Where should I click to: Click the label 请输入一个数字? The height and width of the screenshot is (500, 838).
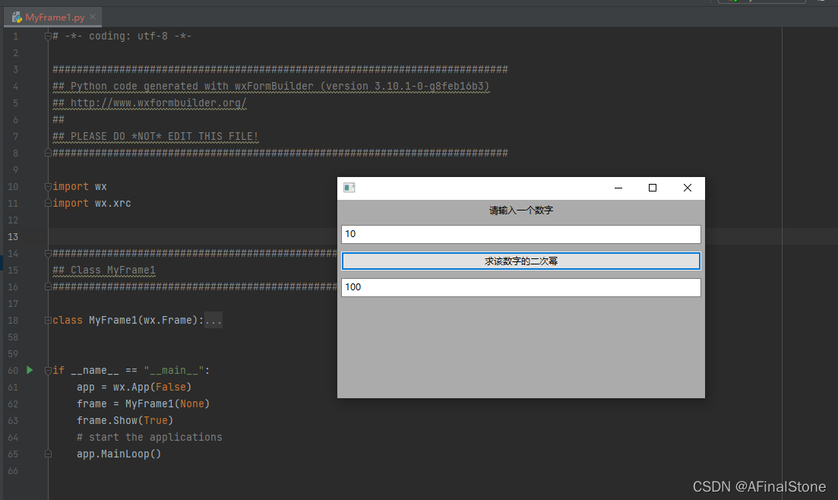521,210
